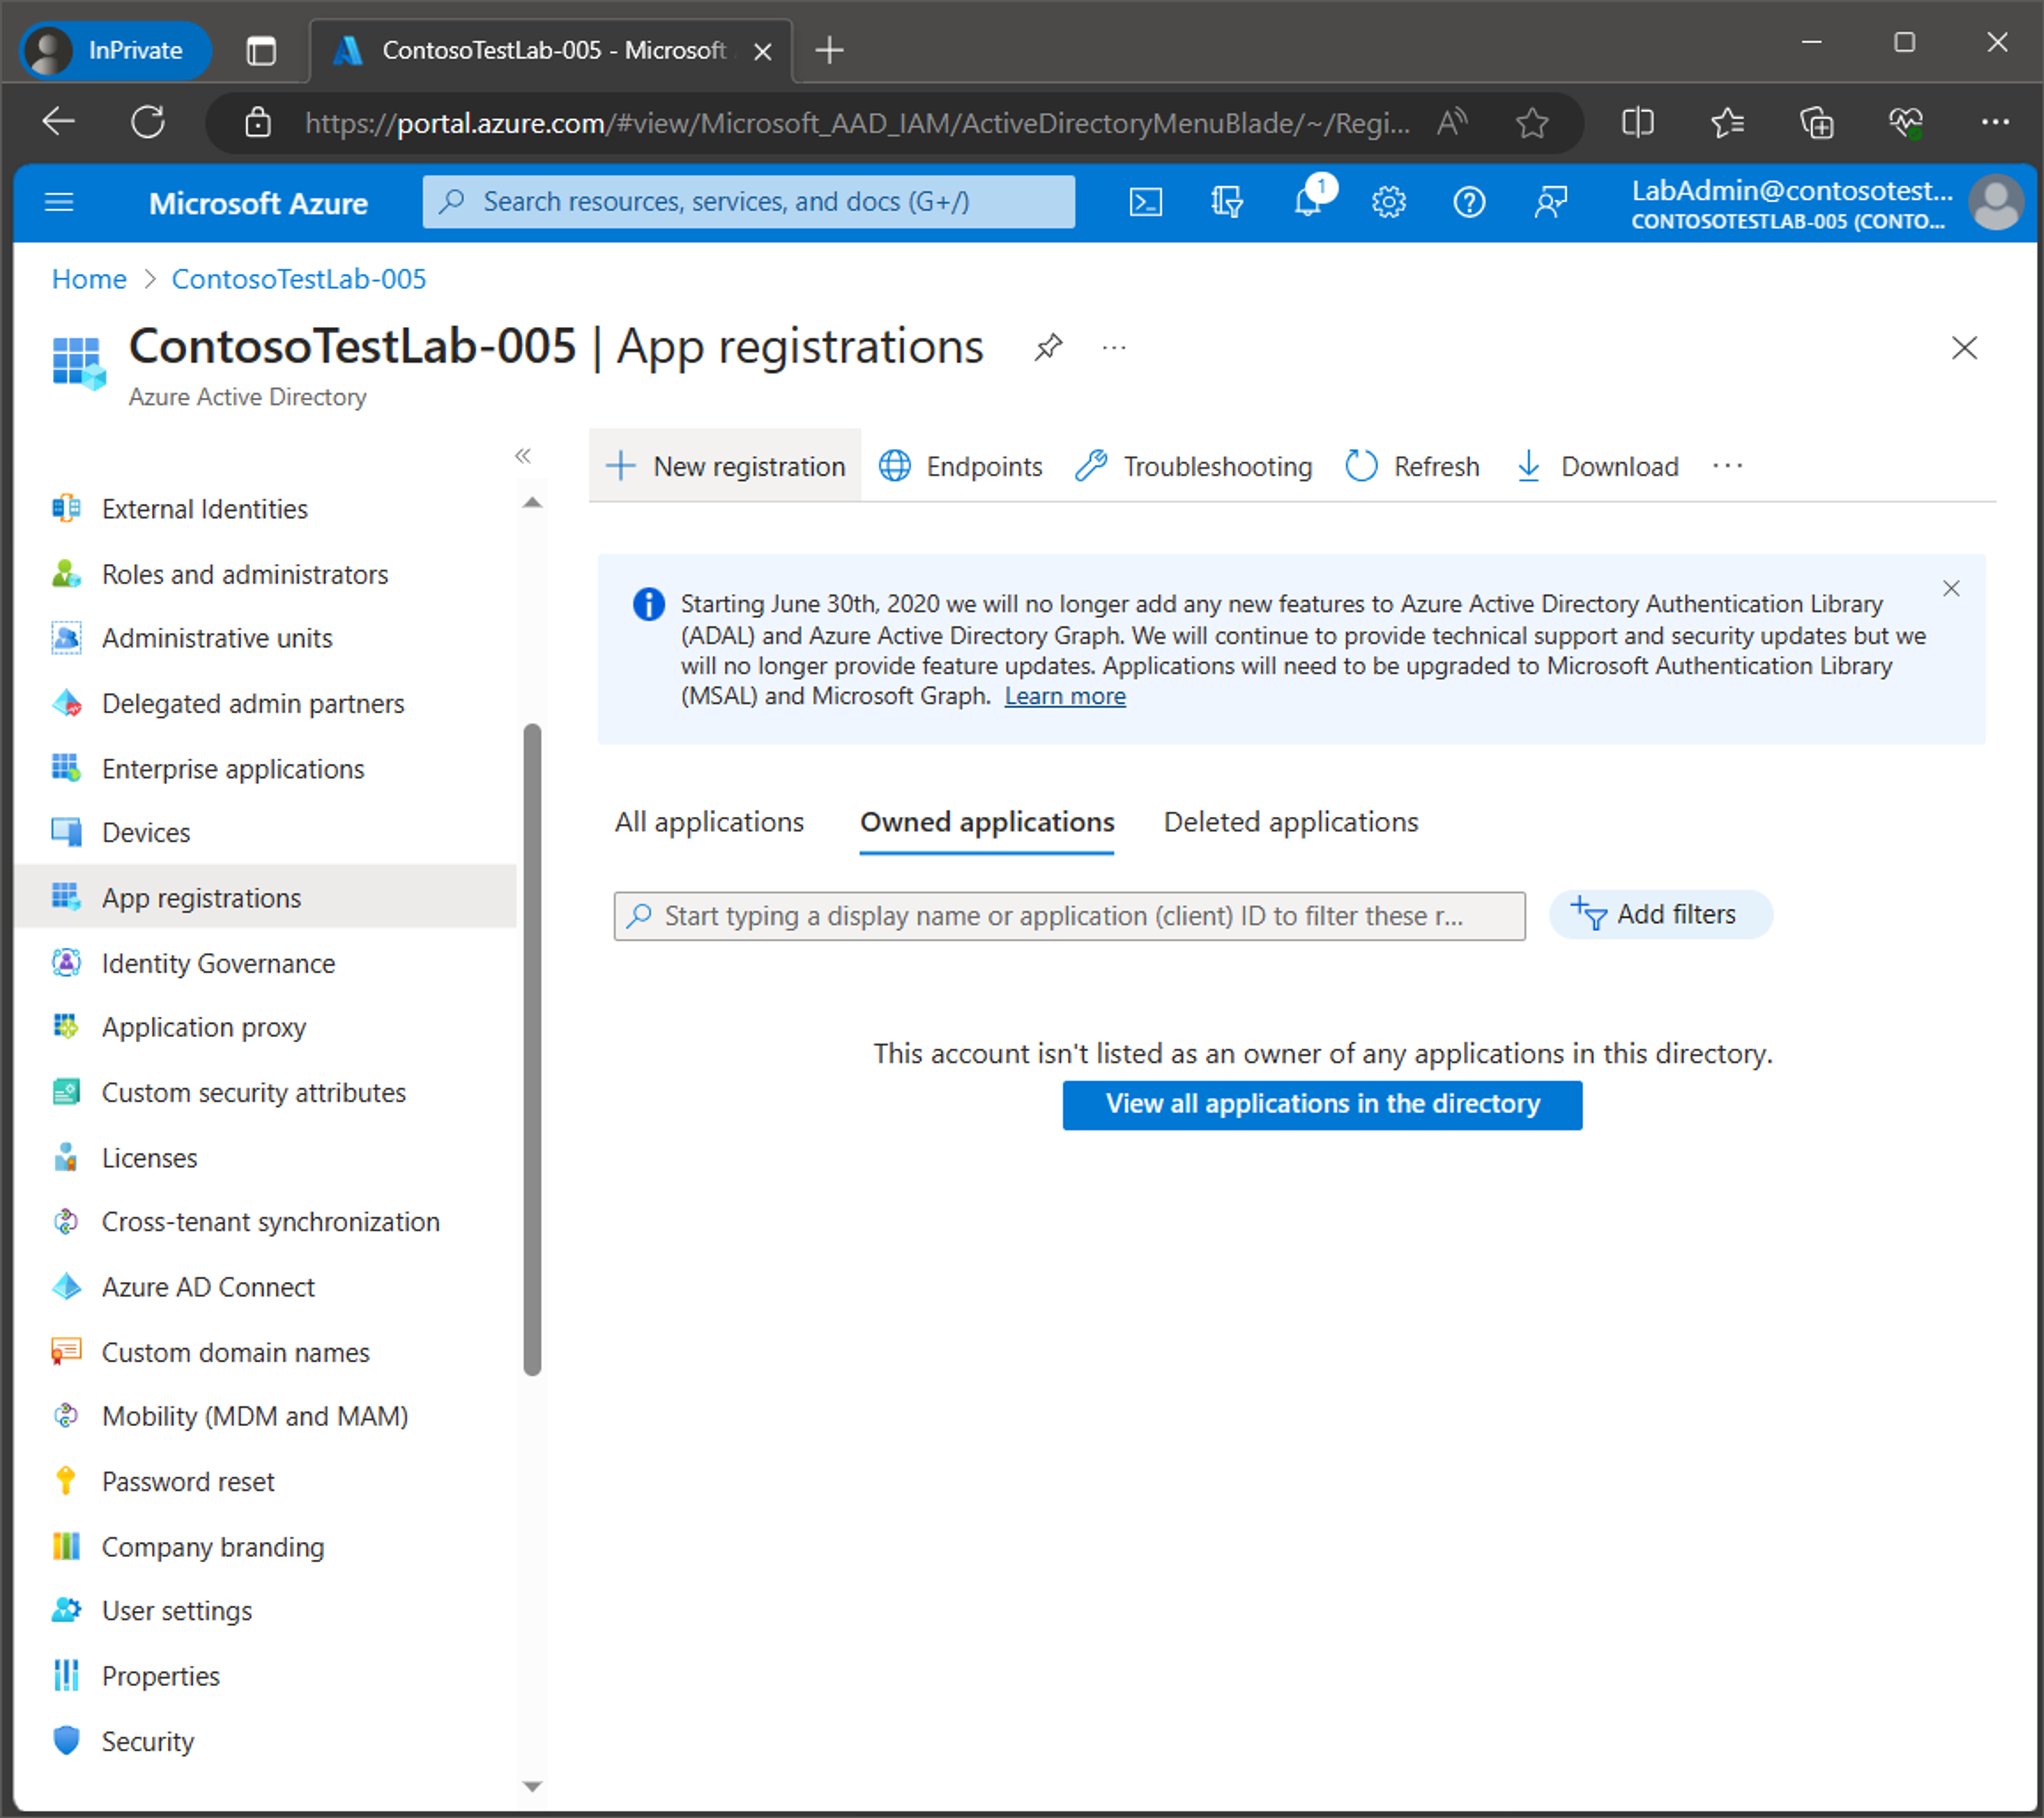Refresh the app registrations list
The height and width of the screenshot is (1818, 2044).
(x=1412, y=466)
